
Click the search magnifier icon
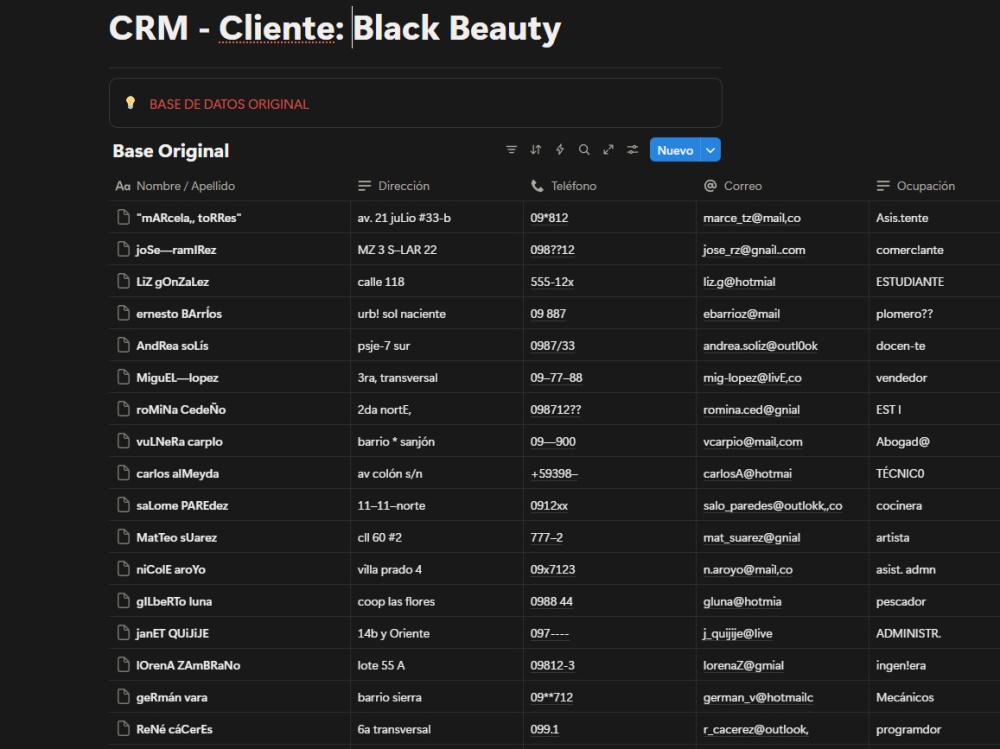(x=584, y=150)
